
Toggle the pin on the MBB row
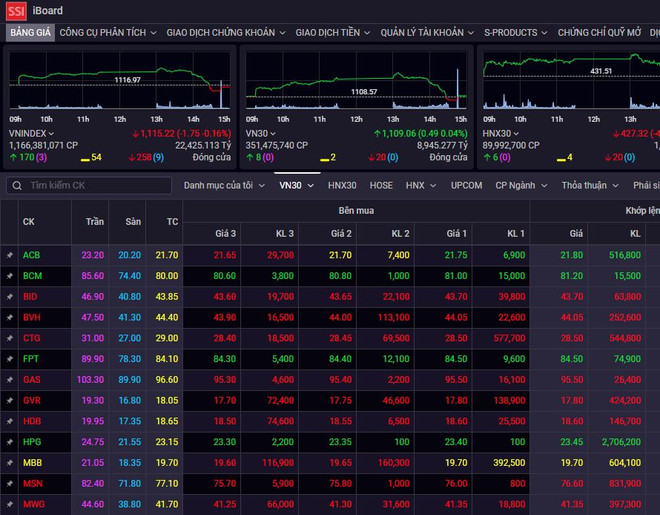coord(9,462)
